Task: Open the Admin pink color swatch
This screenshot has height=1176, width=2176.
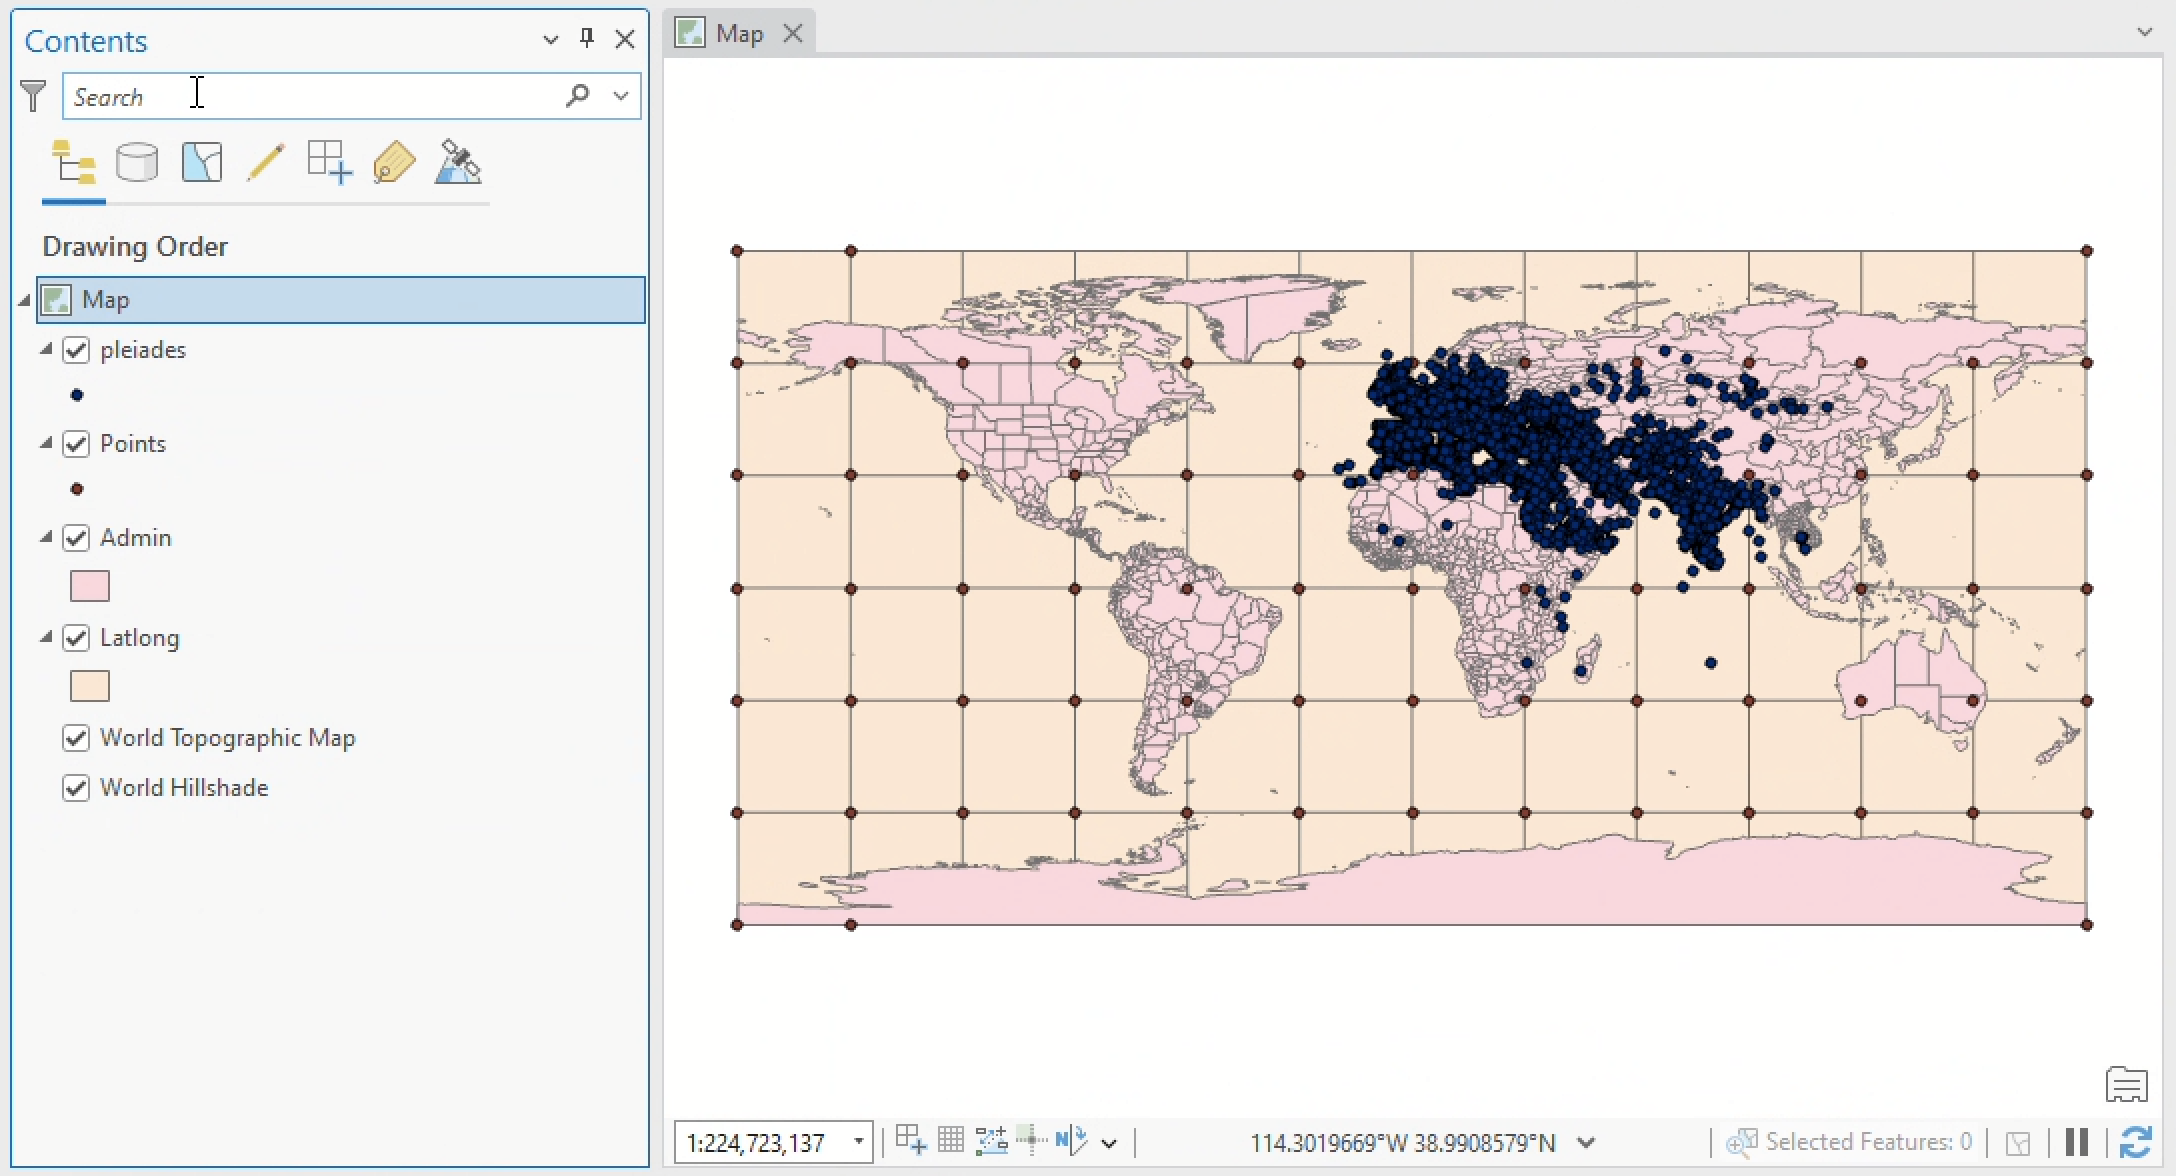Action: tap(90, 586)
